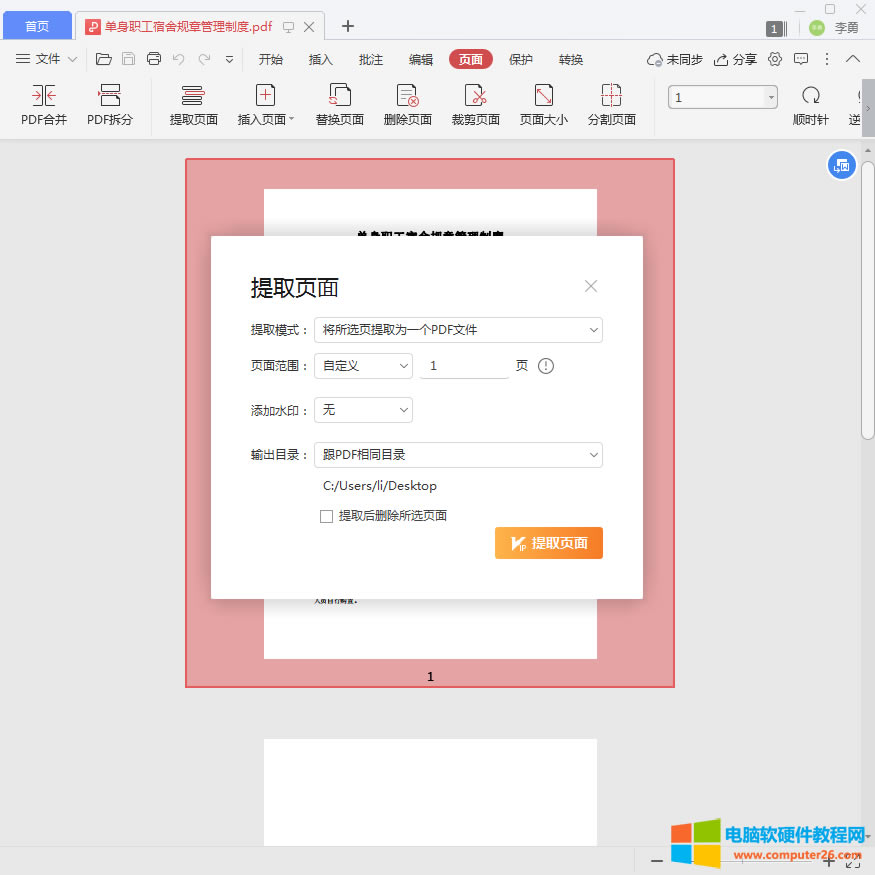Select the PDF合并 tool
The width and height of the screenshot is (875, 875).
tap(42, 104)
